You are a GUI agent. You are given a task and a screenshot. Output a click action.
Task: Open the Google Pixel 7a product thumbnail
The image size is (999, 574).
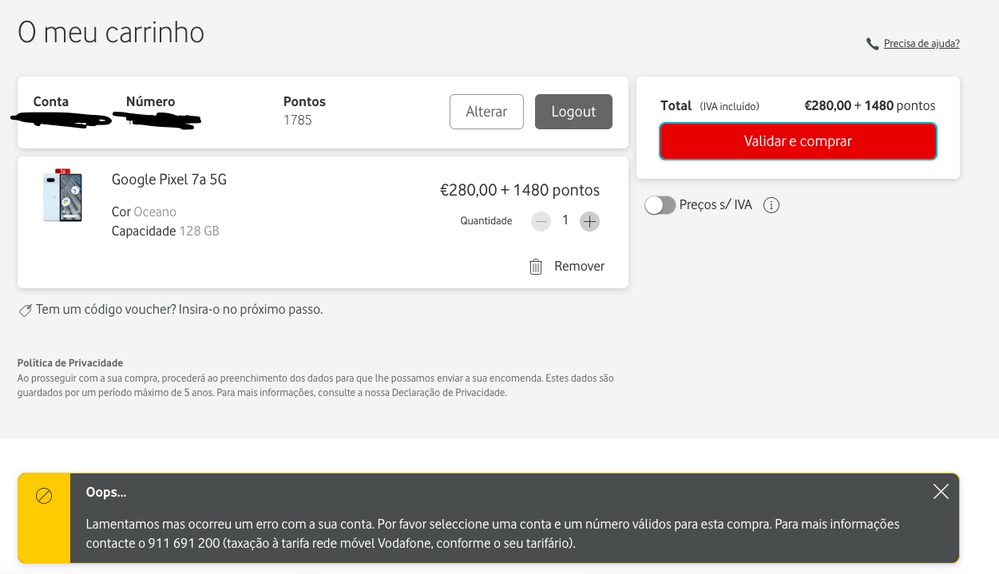click(62, 196)
